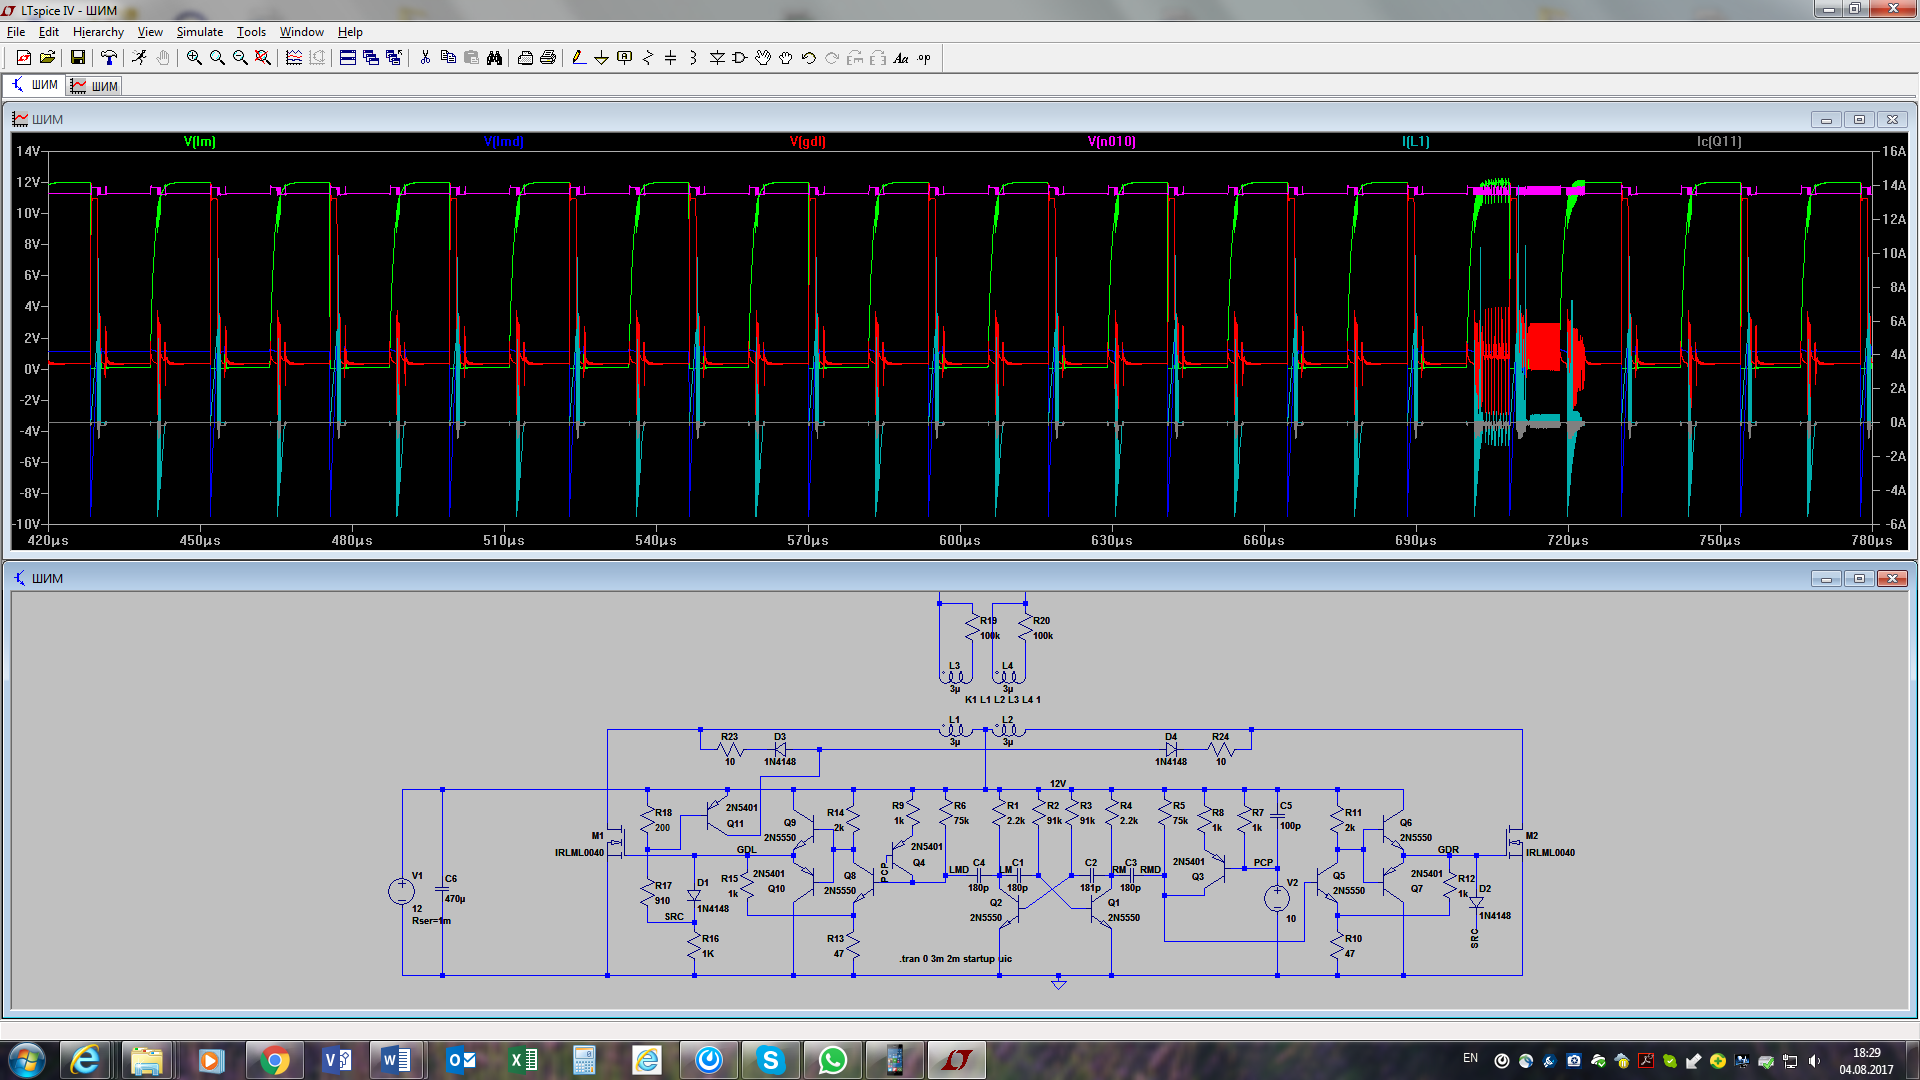Click the V(gdl) trace label
Image resolution: width=1920 pixels, height=1080 pixels.
click(x=807, y=141)
